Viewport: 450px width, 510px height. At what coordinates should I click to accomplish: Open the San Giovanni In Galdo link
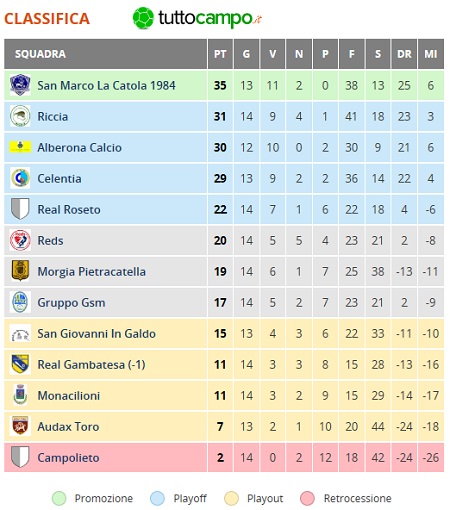coord(96,334)
